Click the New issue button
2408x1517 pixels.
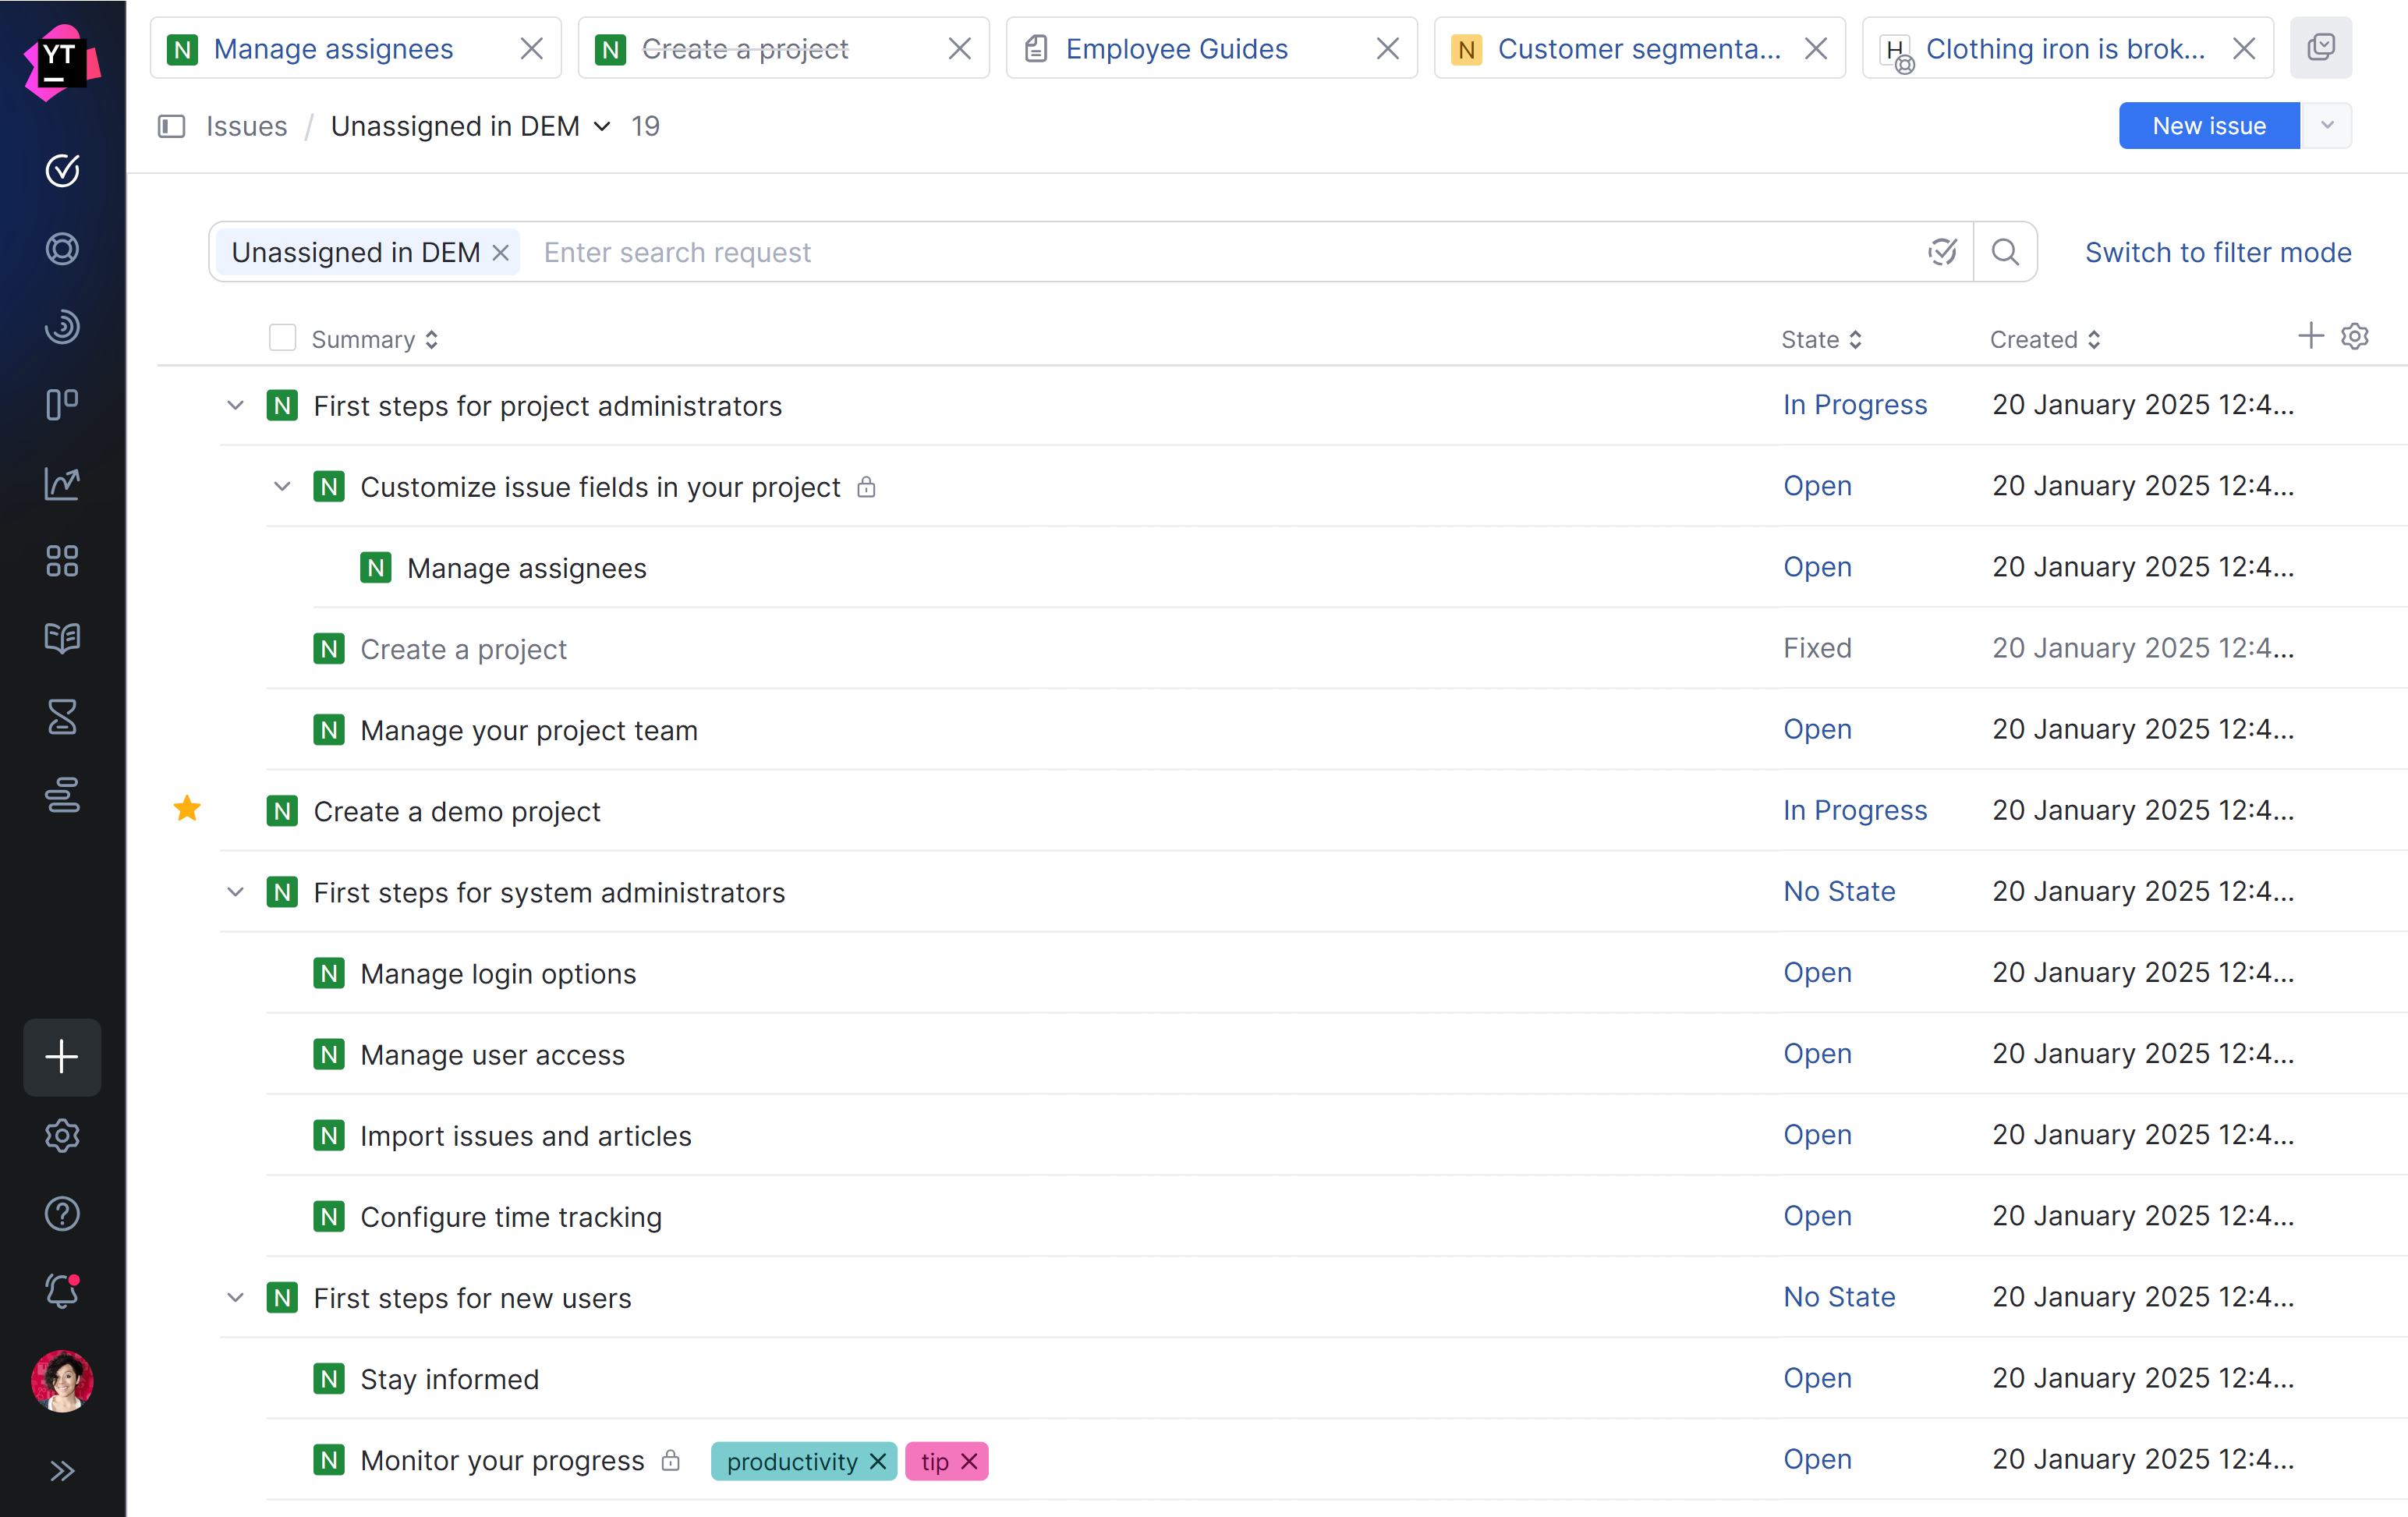point(2208,126)
